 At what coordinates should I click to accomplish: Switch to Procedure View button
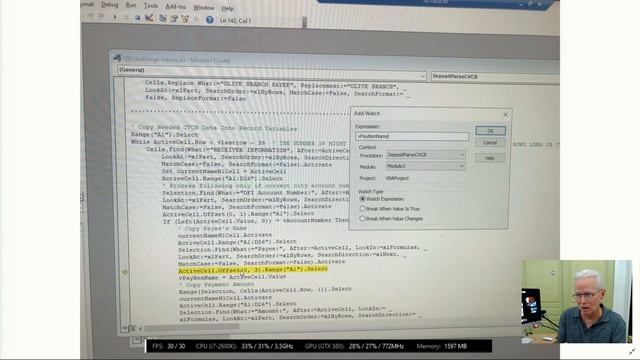pyautogui.click(x=125, y=328)
